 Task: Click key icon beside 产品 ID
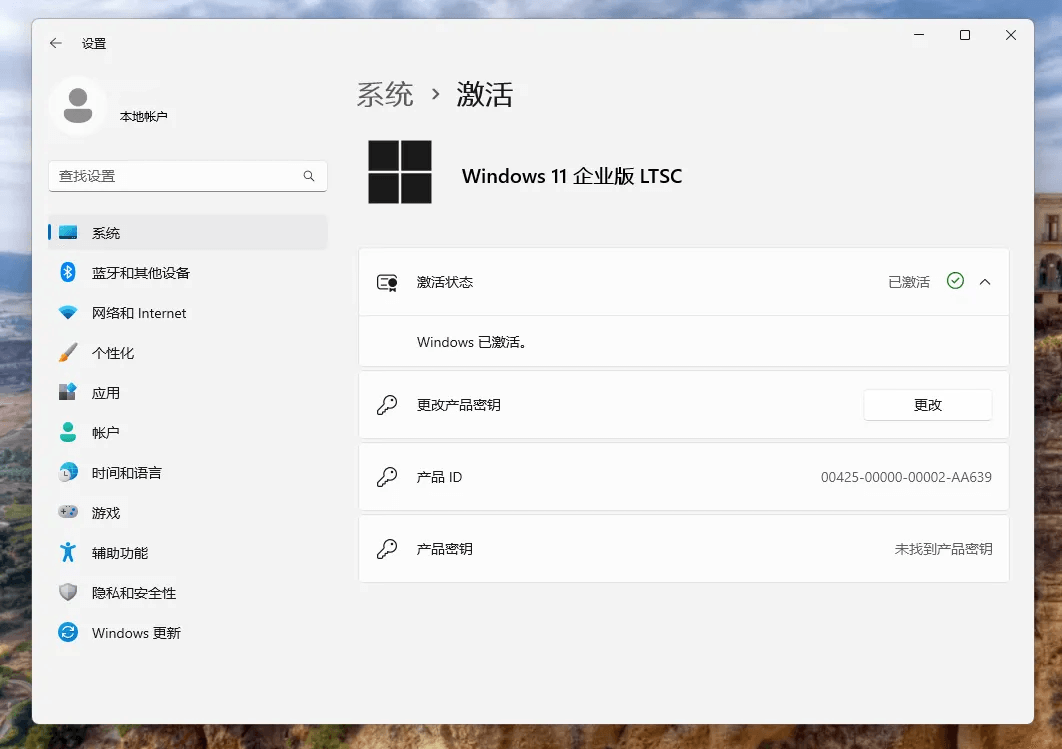coord(387,477)
